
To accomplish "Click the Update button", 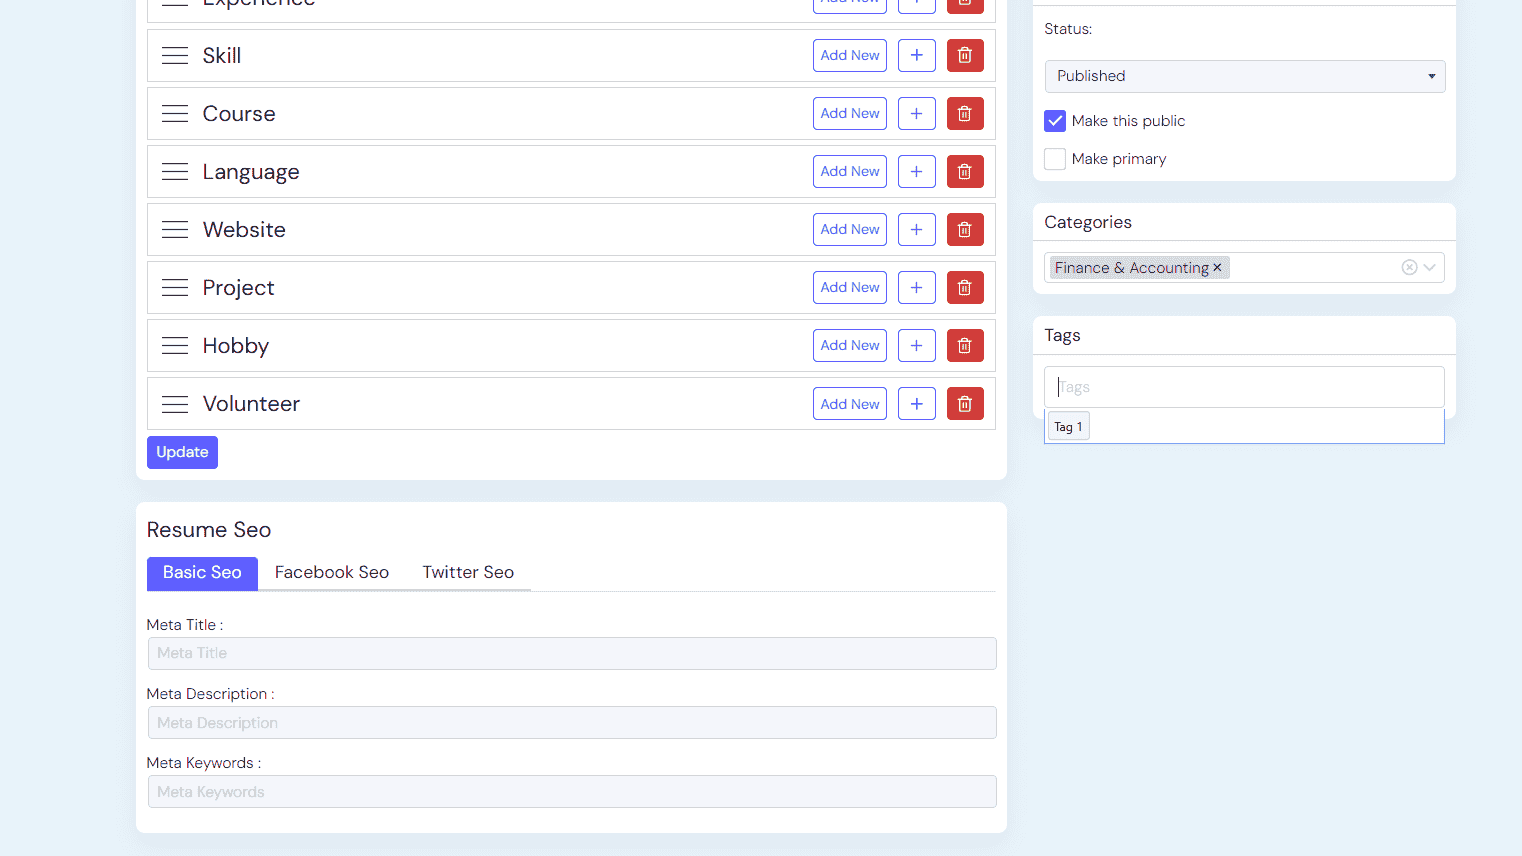I will coord(182,452).
